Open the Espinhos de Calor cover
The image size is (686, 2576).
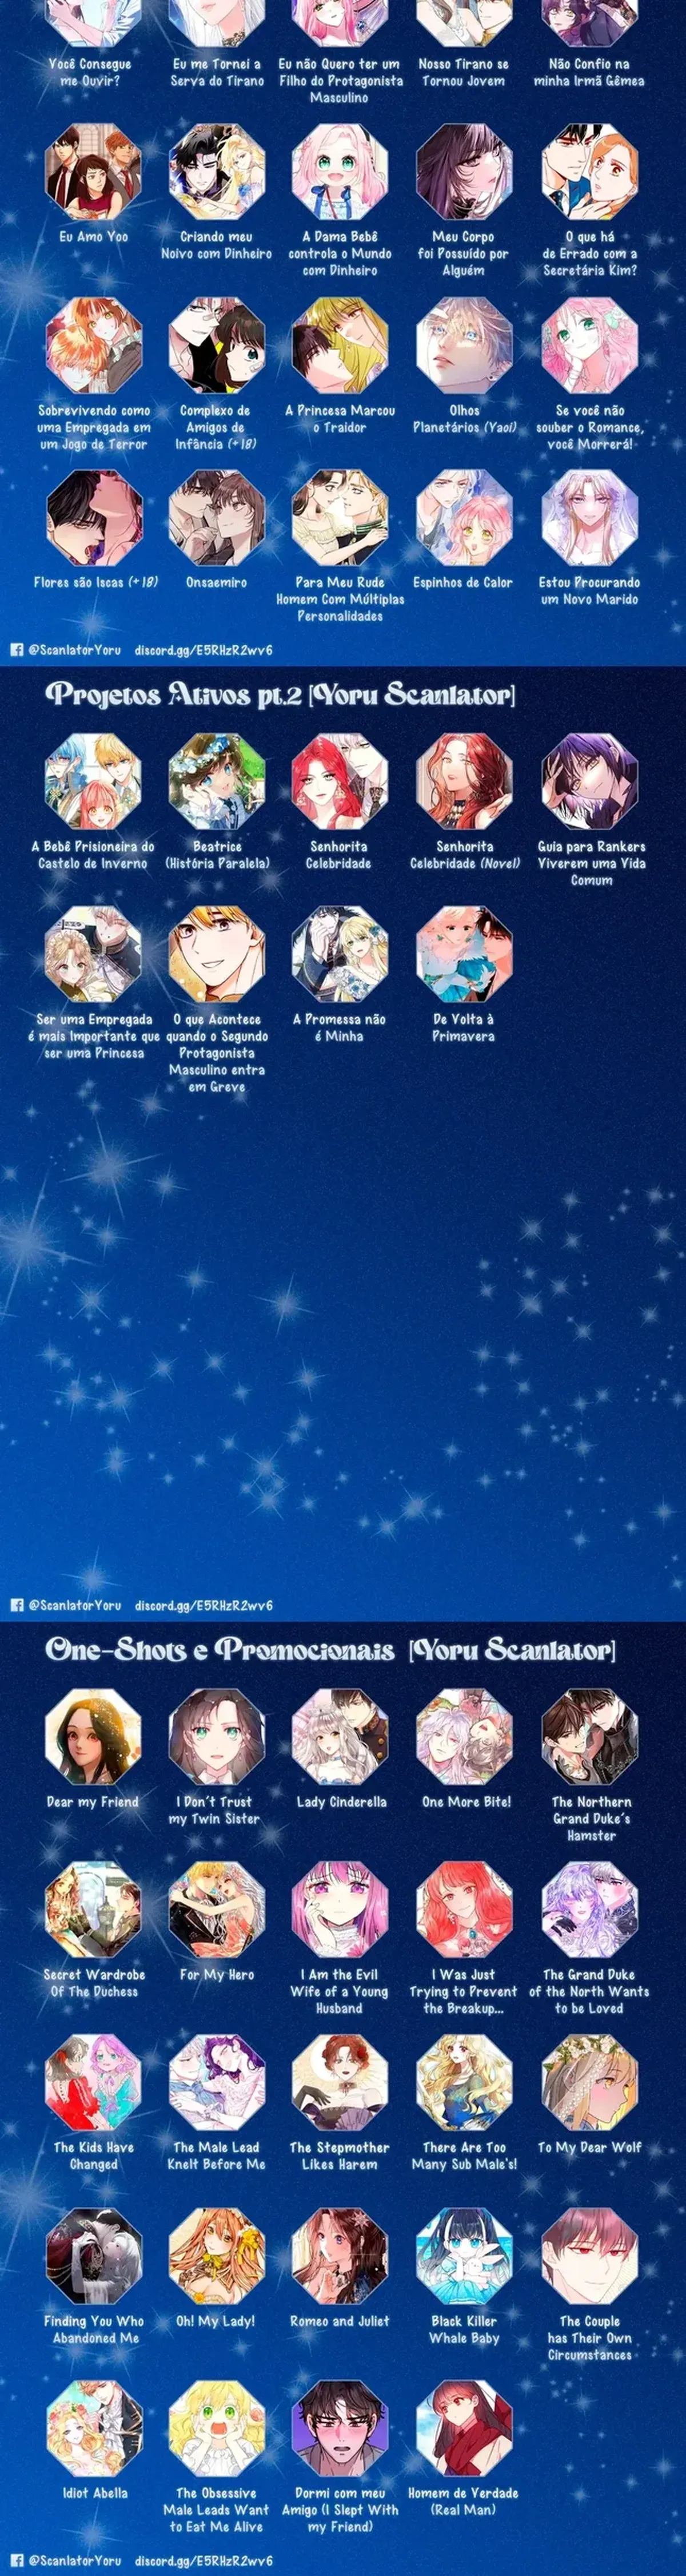pos(464,518)
